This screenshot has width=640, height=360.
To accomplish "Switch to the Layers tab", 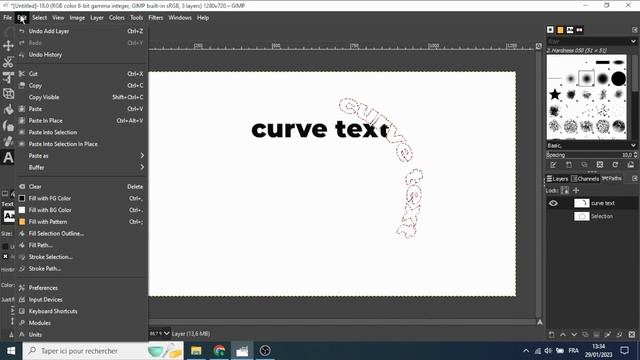I will (x=558, y=179).
